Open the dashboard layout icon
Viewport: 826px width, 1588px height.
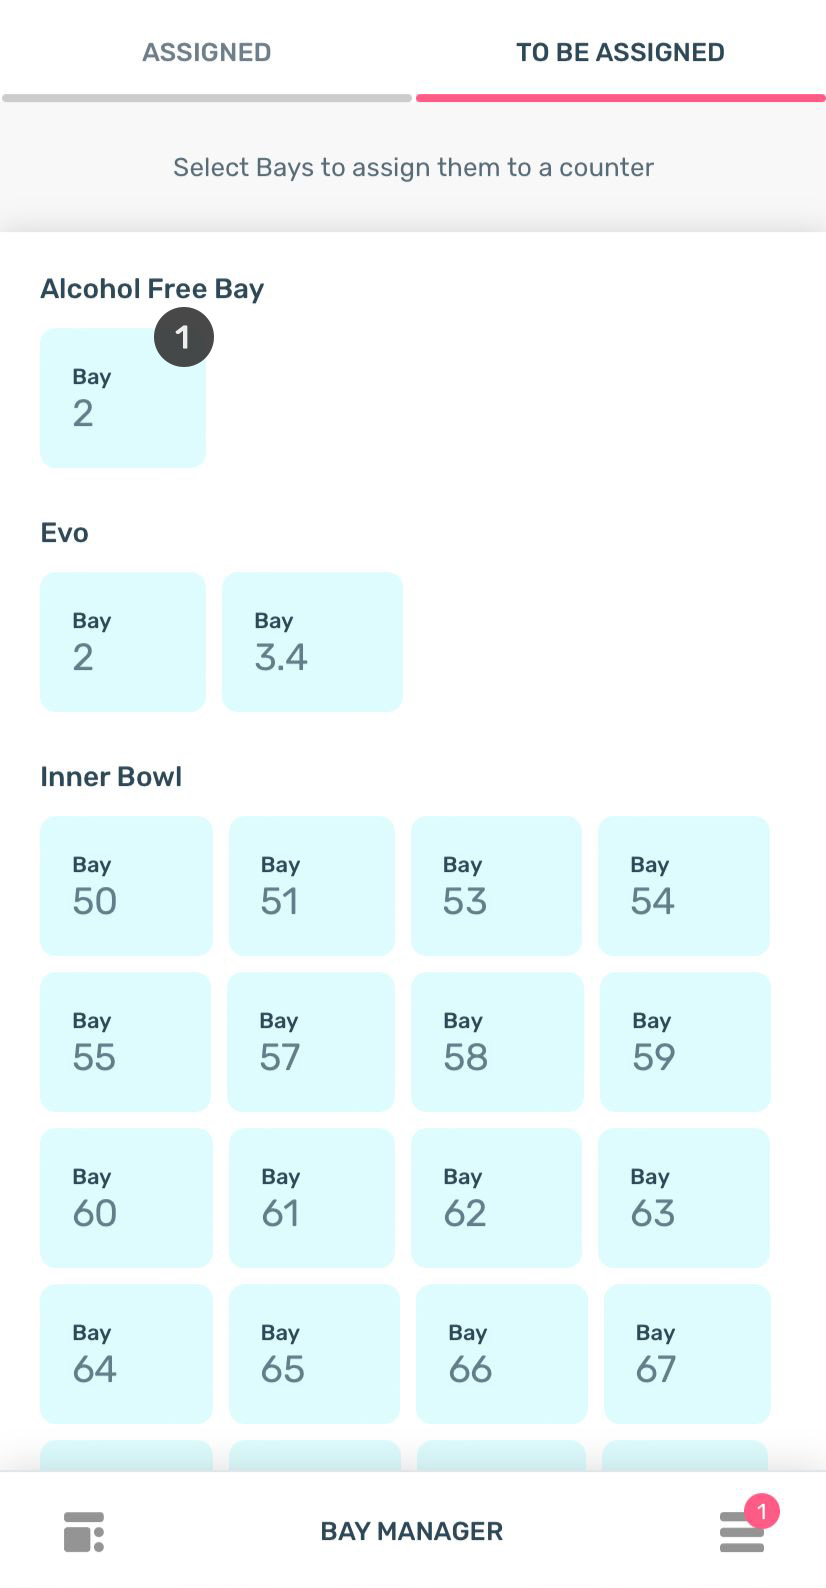pyautogui.click(x=84, y=1531)
